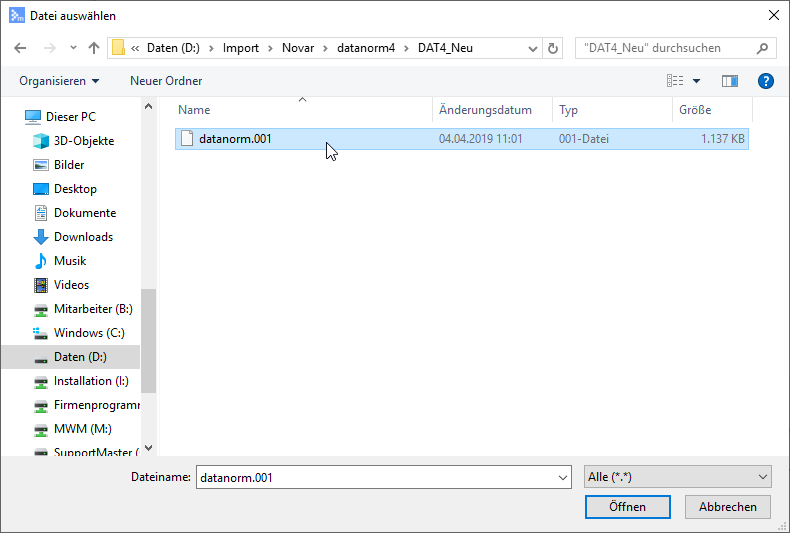The image size is (790, 533).
Task: Expand the recent locations dropdown arrow
Action: click(73, 48)
